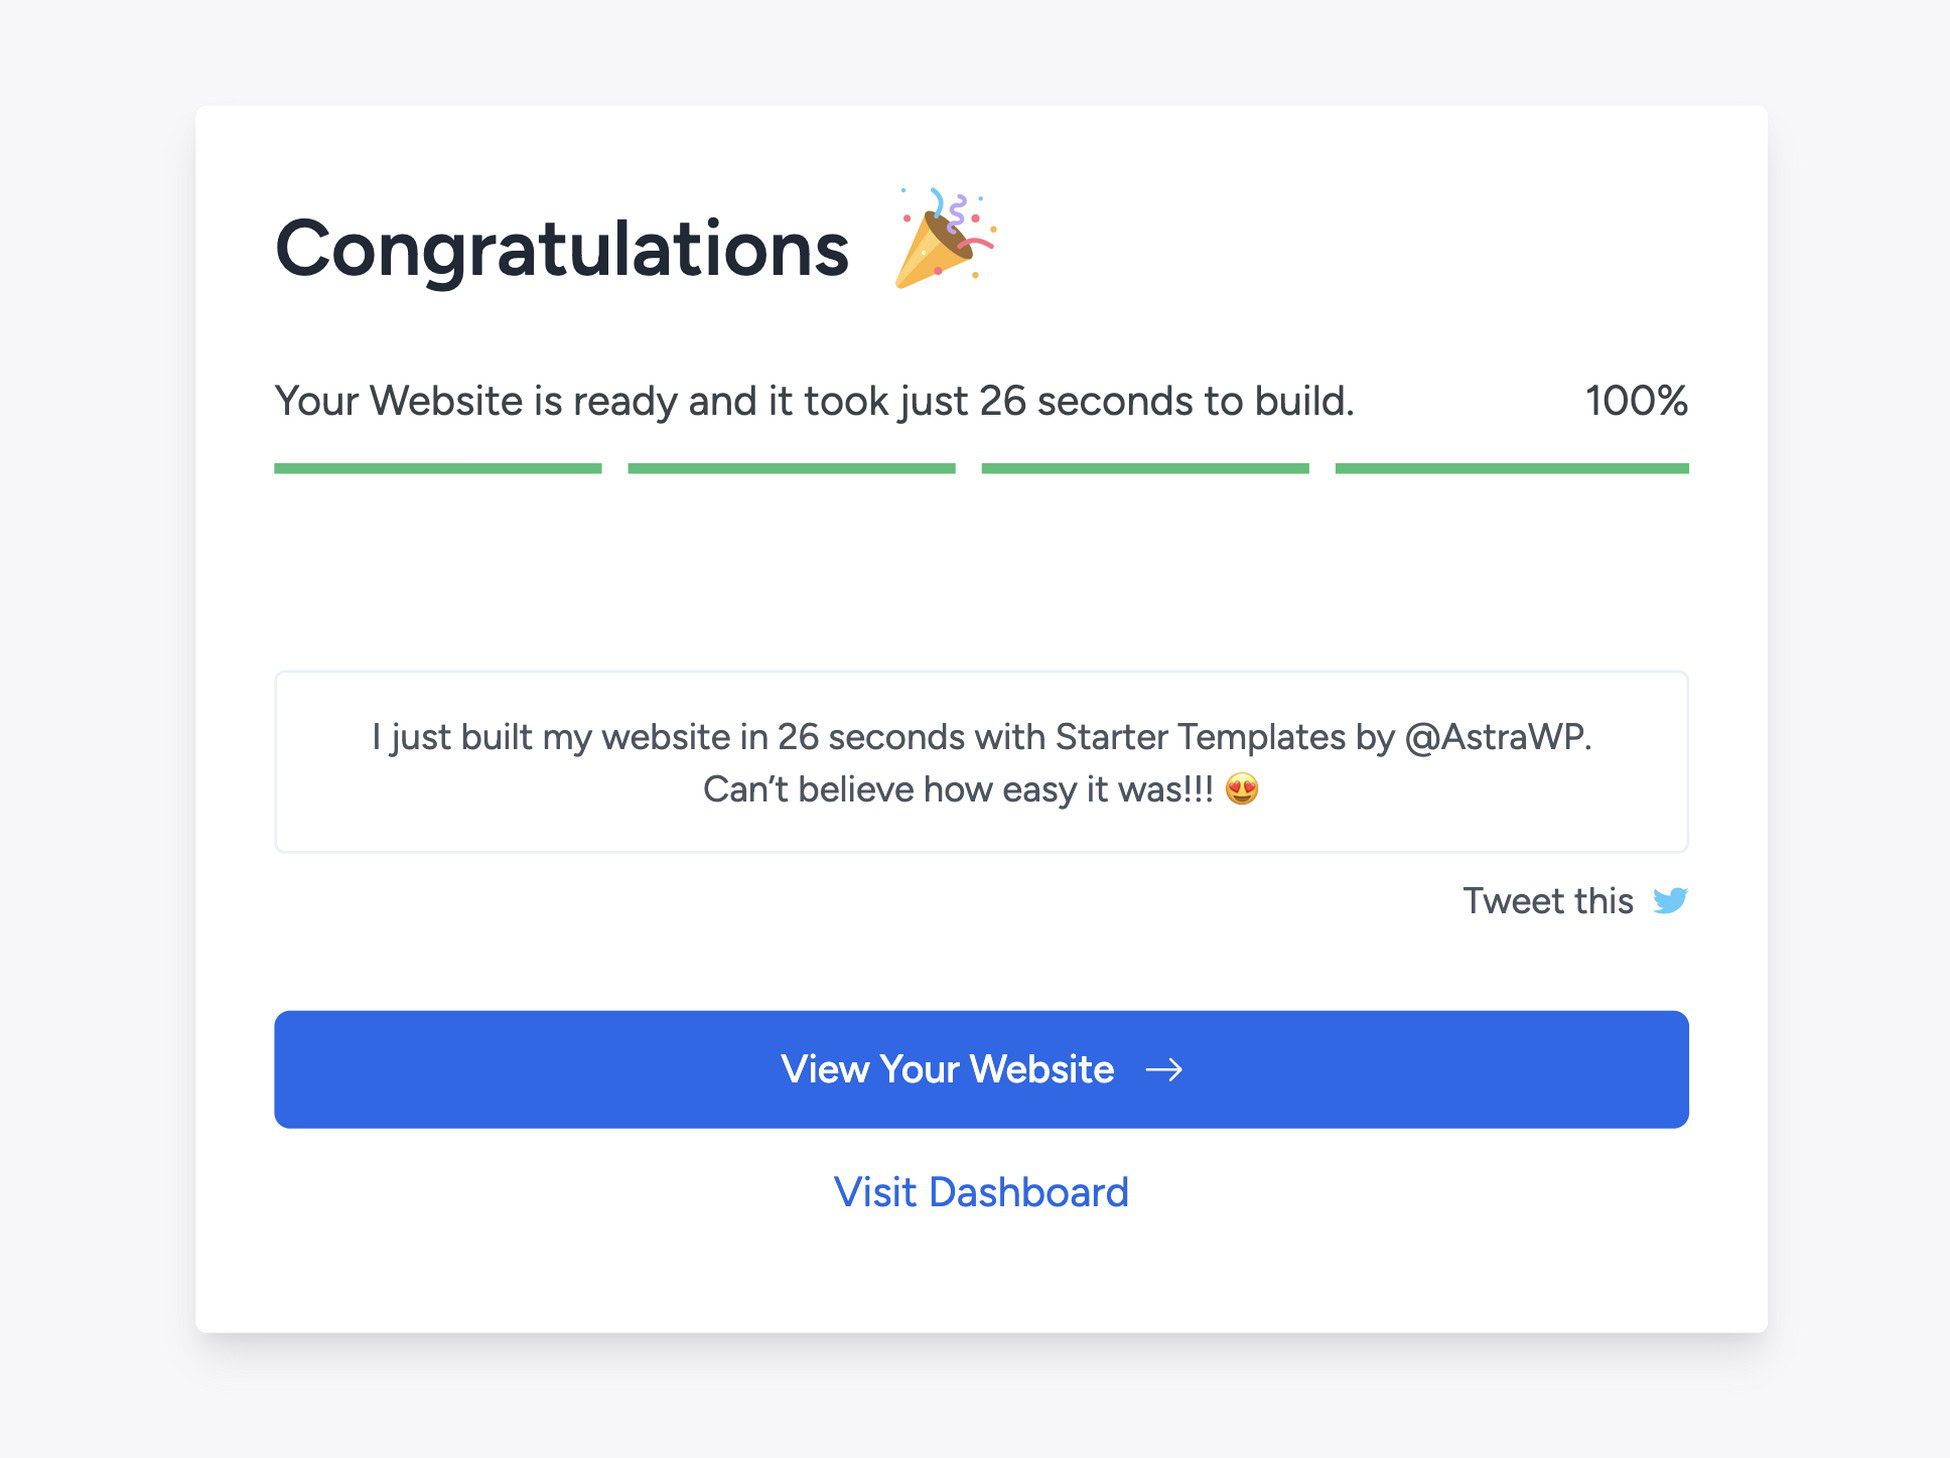Click the second green progress segment
Image resolution: width=1950 pixels, height=1458 pixels.
[x=791, y=468]
